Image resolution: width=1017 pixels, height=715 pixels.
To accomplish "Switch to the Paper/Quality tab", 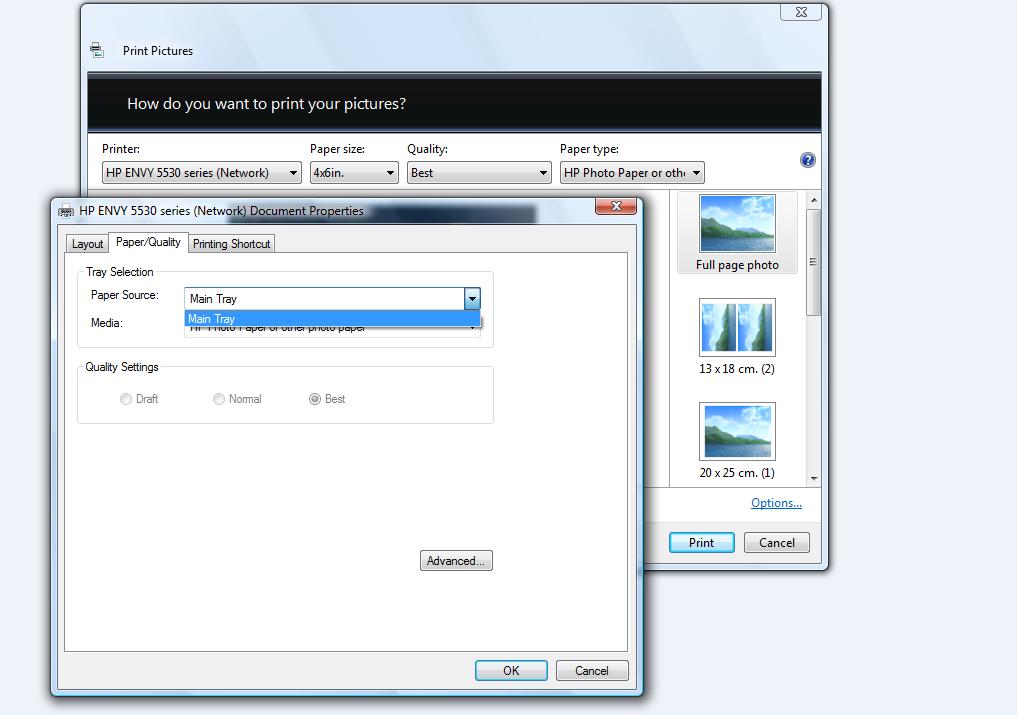I will coord(148,242).
